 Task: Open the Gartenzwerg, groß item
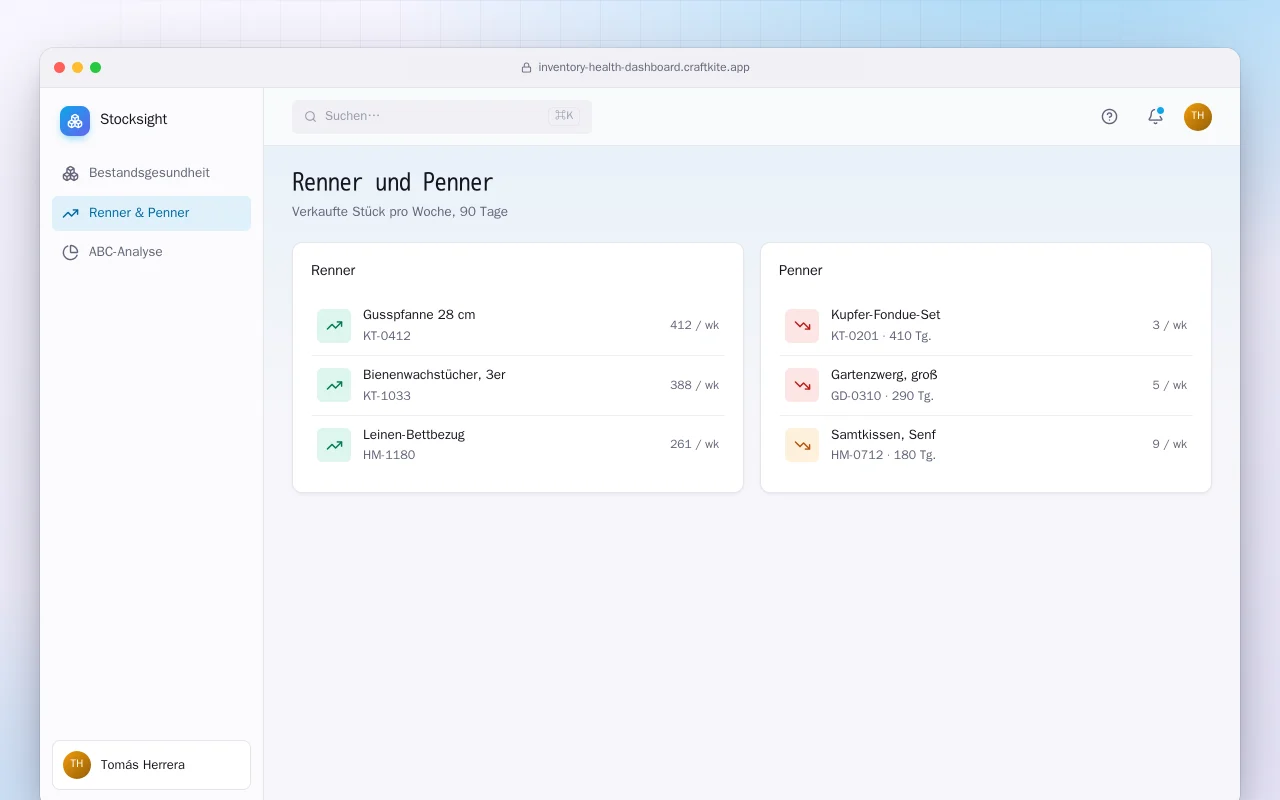click(x=986, y=385)
